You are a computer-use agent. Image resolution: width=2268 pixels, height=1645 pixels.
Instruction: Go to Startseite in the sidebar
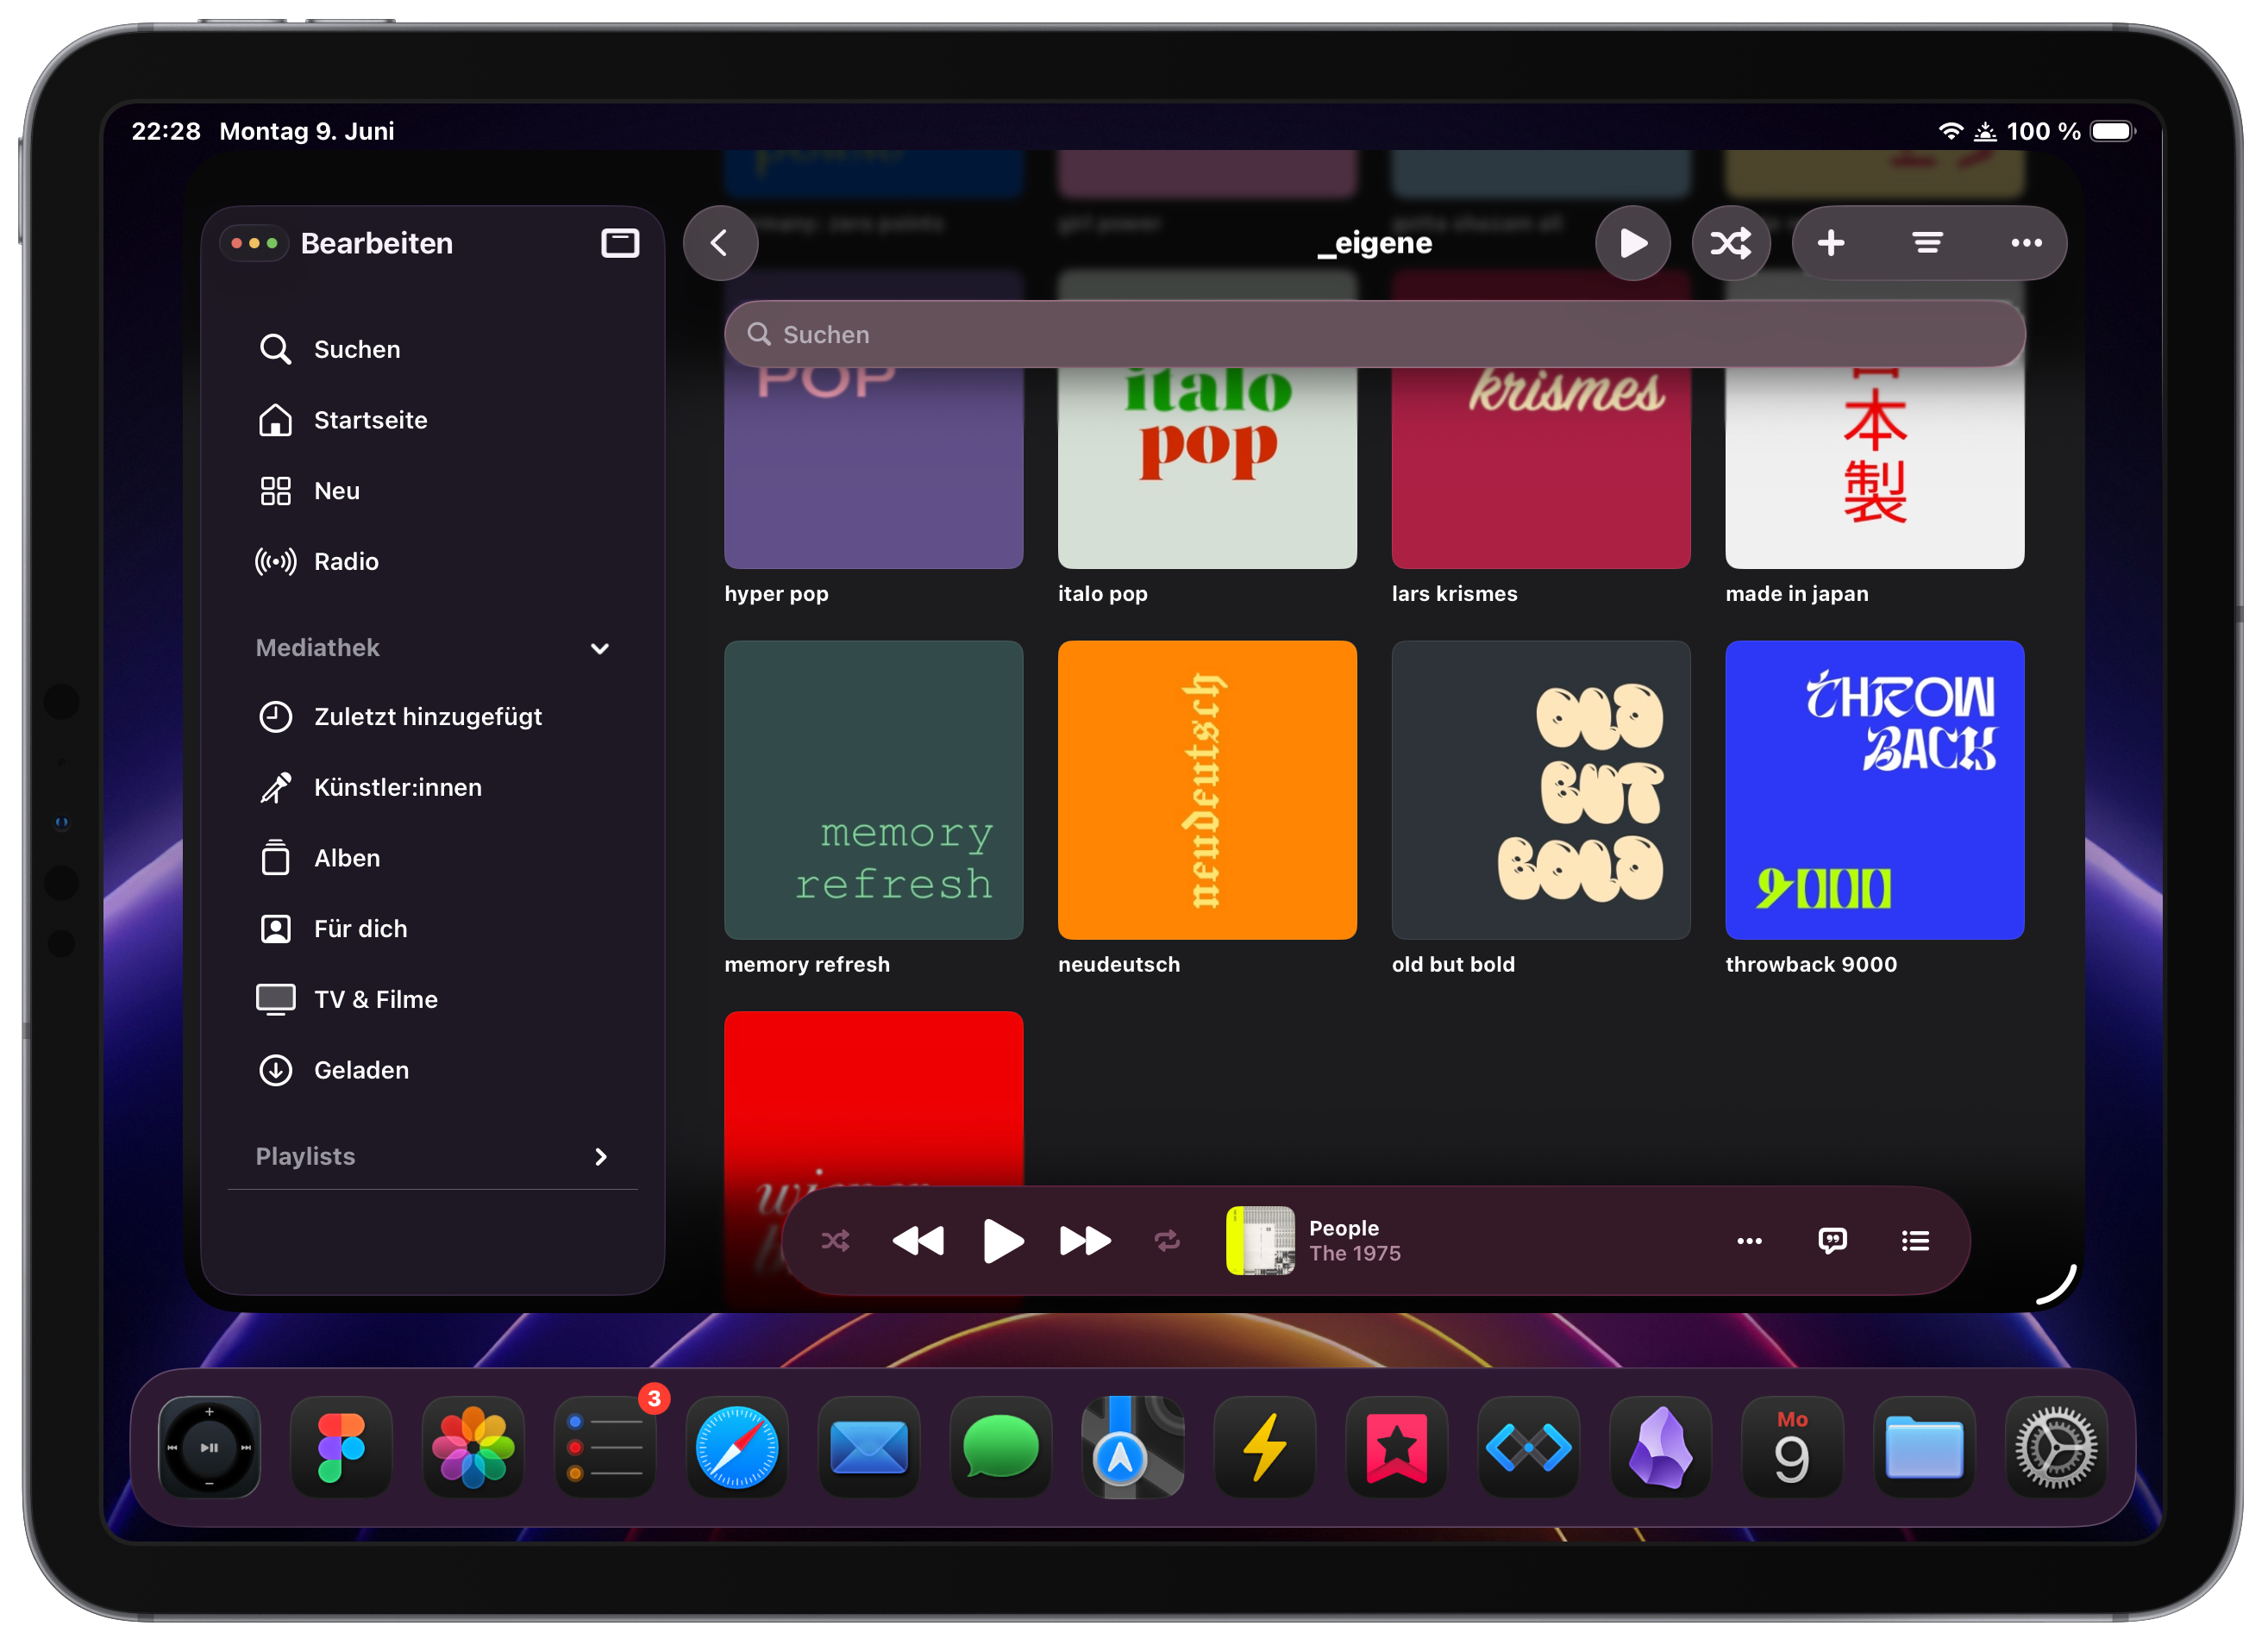[x=432, y=420]
